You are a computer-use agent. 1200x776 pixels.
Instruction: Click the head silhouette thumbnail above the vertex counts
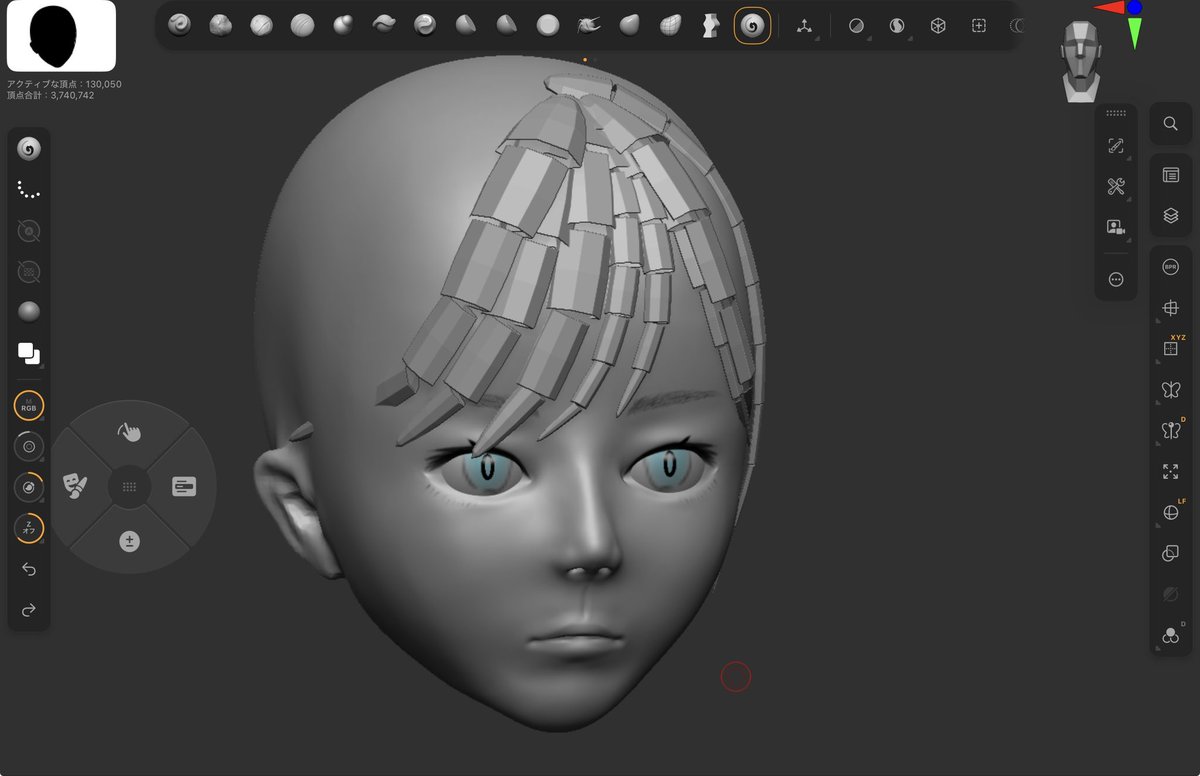pos(60,35)
